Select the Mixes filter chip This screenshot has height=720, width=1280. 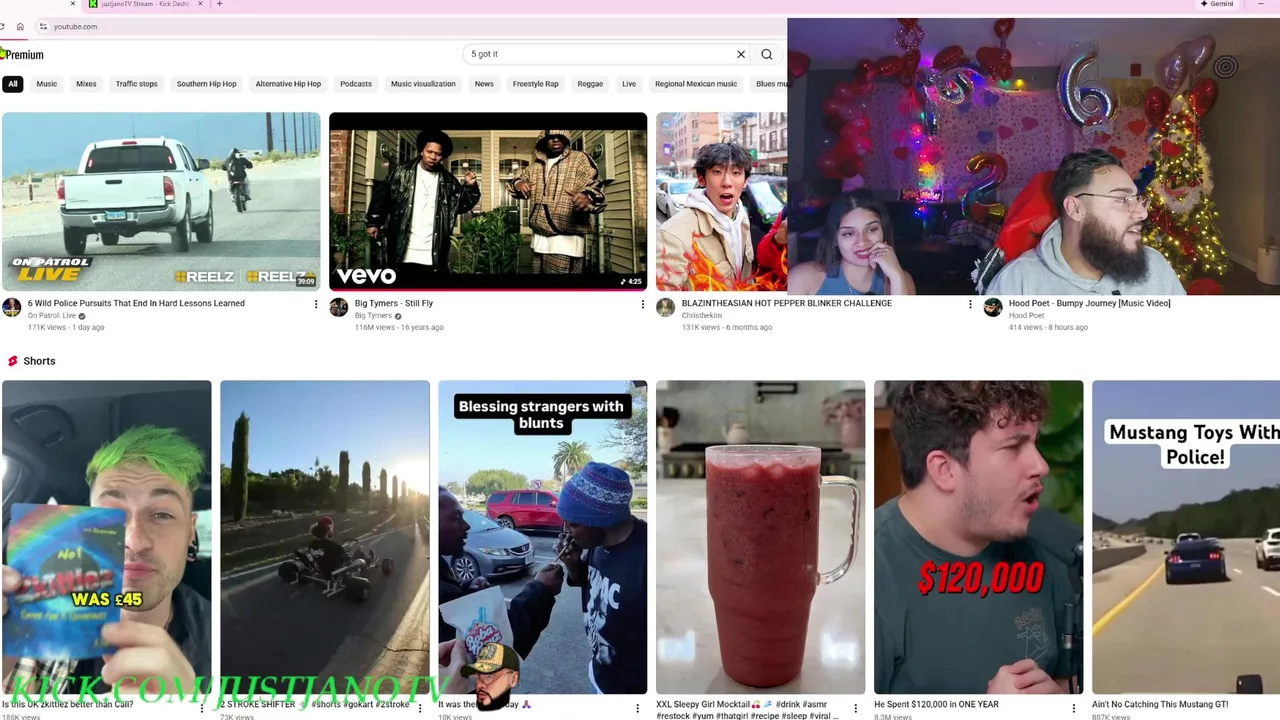tap(86, 84)
